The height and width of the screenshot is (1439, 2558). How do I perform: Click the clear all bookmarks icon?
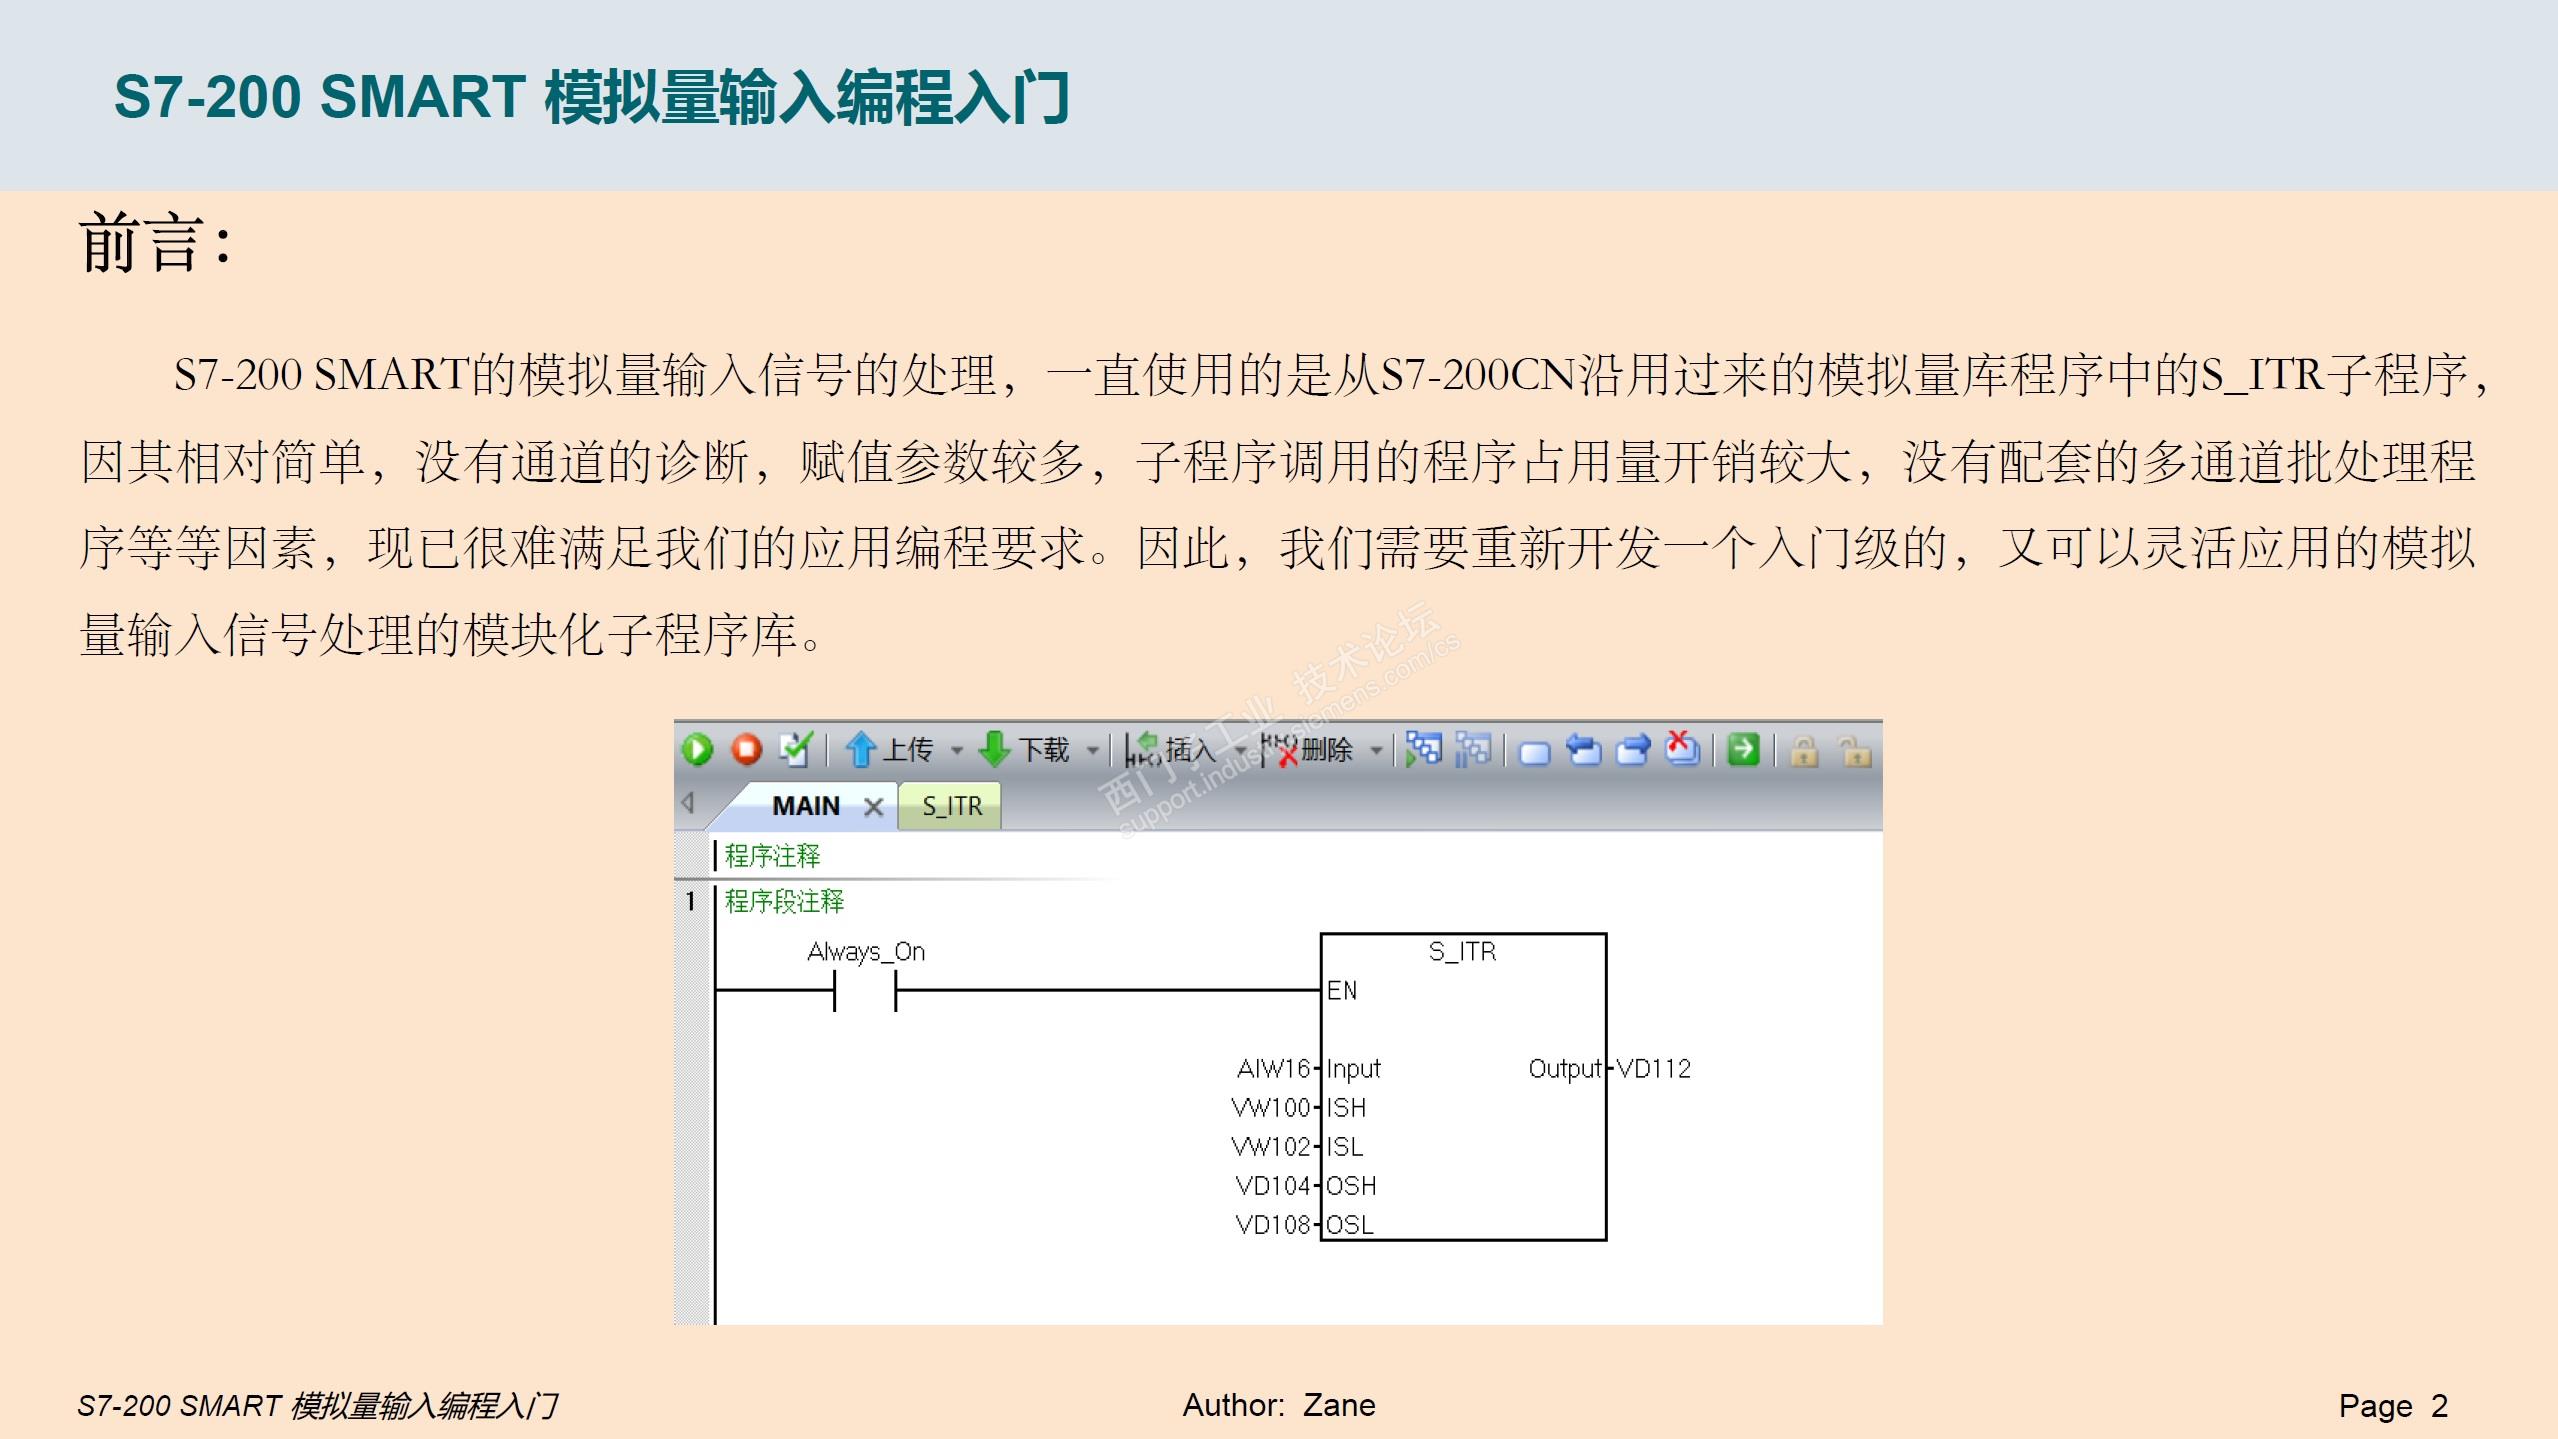pyautogui.click(x=1682, y=749)
